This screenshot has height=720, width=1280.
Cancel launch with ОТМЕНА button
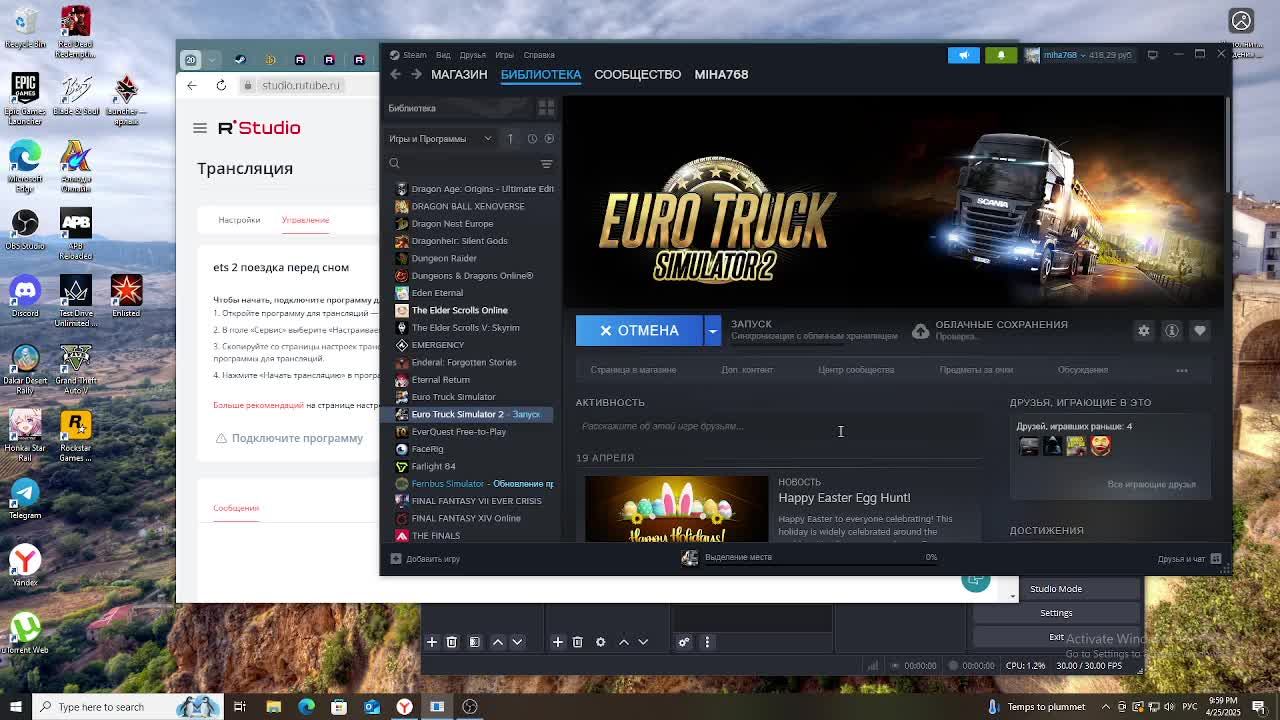(x=639, y=331)
